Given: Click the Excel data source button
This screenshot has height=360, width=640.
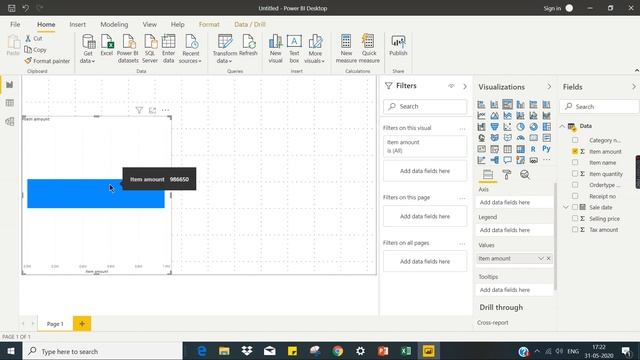Looking at the screenshot, I should click(x=107, y=45).
